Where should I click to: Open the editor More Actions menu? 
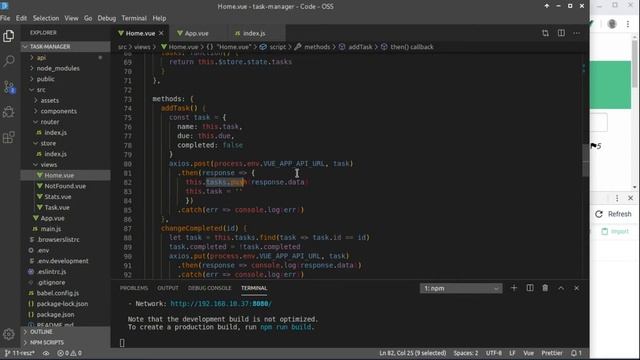[x=577, y=33]
